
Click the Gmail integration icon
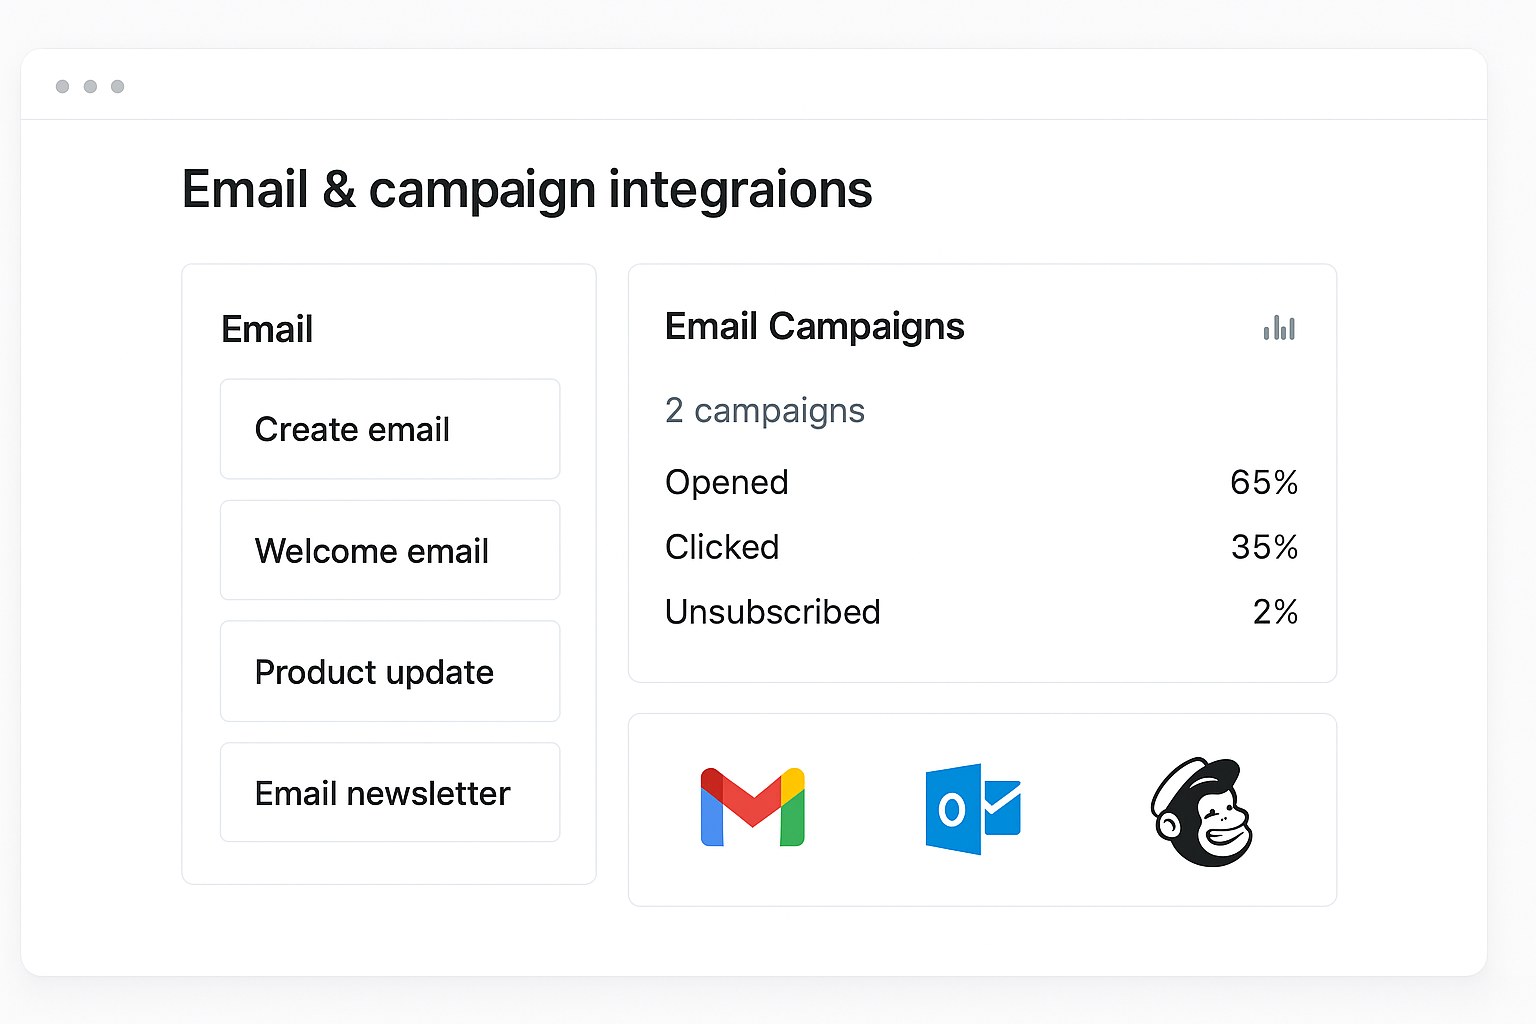pos(752,808)
